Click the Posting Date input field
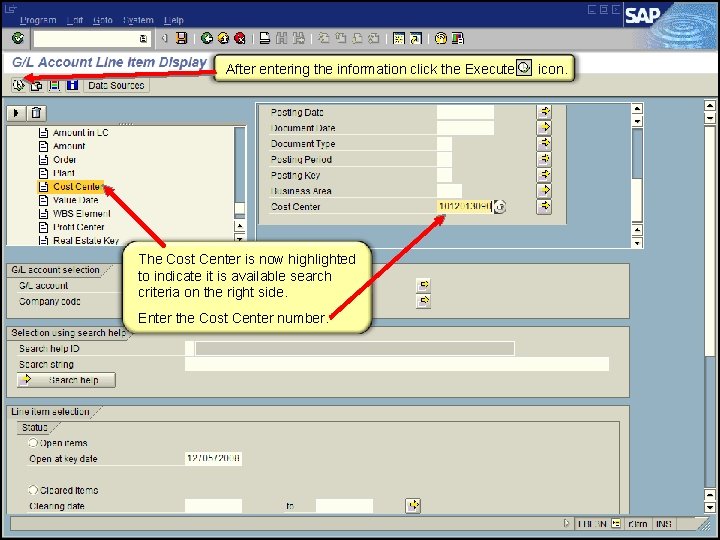720x540 pixels. pos(465,112)
